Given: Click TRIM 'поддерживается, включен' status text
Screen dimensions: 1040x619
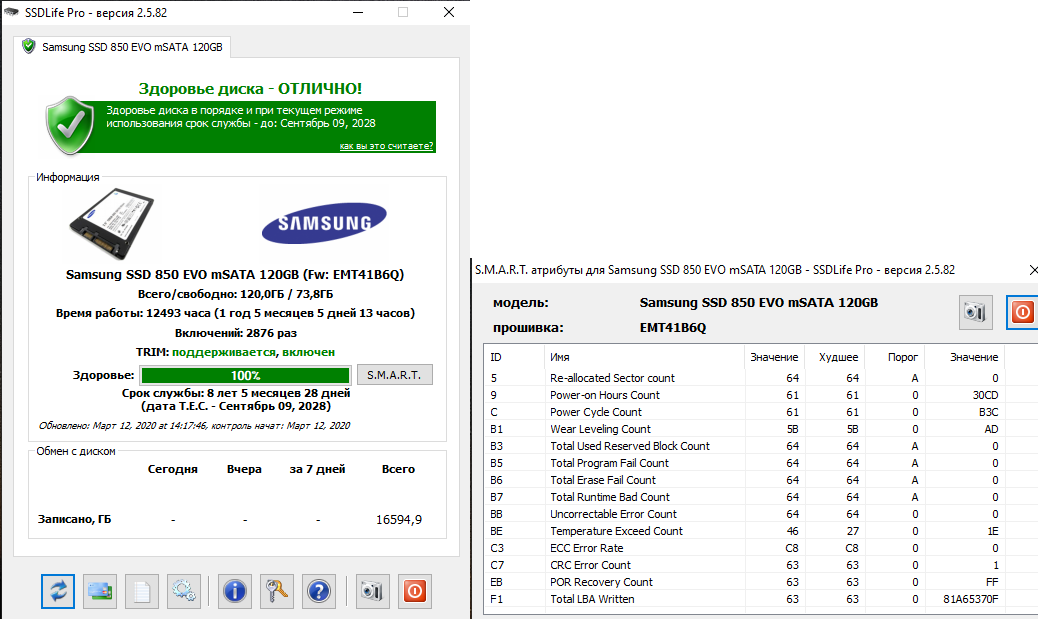Looking at the screenshot, I should 253,352.
